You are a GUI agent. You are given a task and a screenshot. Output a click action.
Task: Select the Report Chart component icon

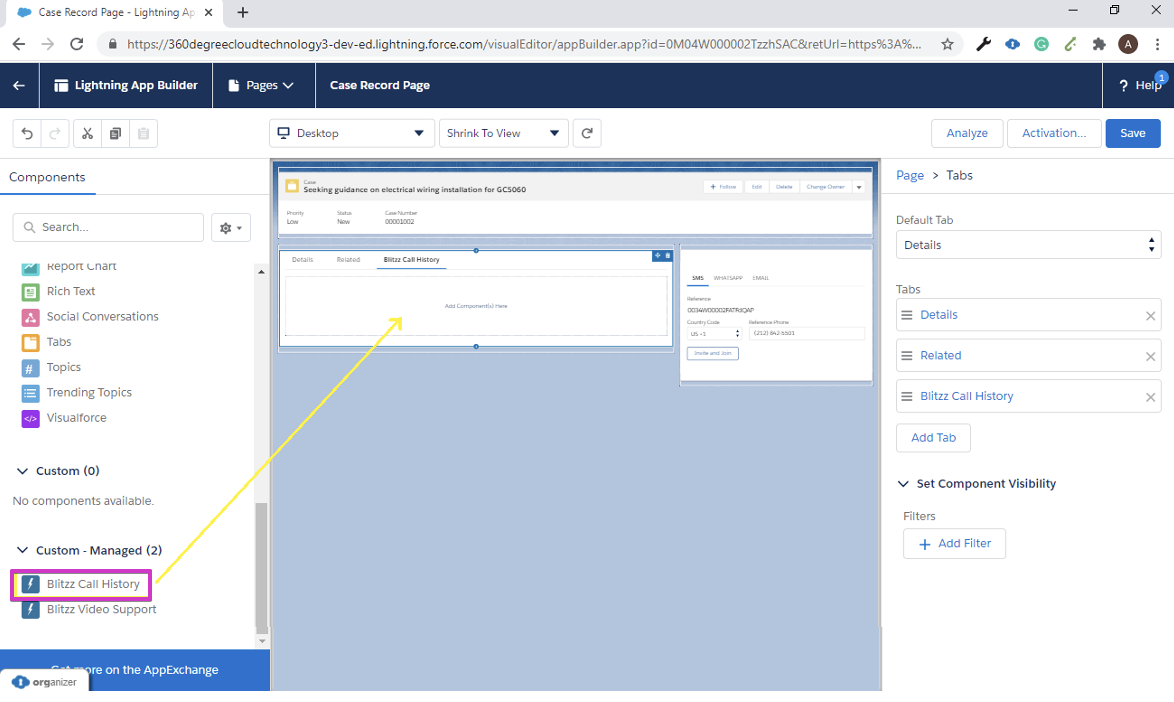(x=30, y=267)
